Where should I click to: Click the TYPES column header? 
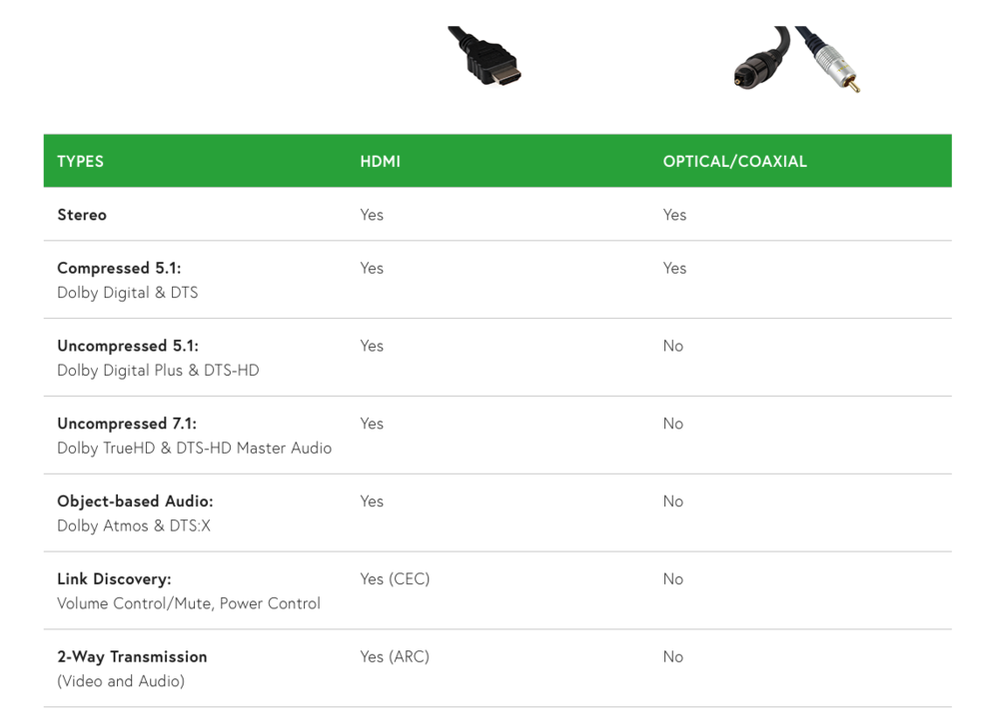[x=80, y=161]
